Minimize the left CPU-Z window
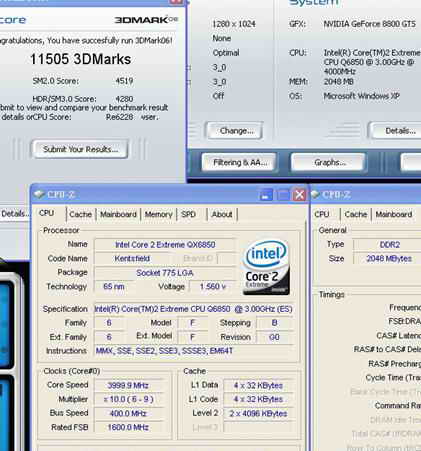This screenshot has height=451, width=421. [266, 195]
